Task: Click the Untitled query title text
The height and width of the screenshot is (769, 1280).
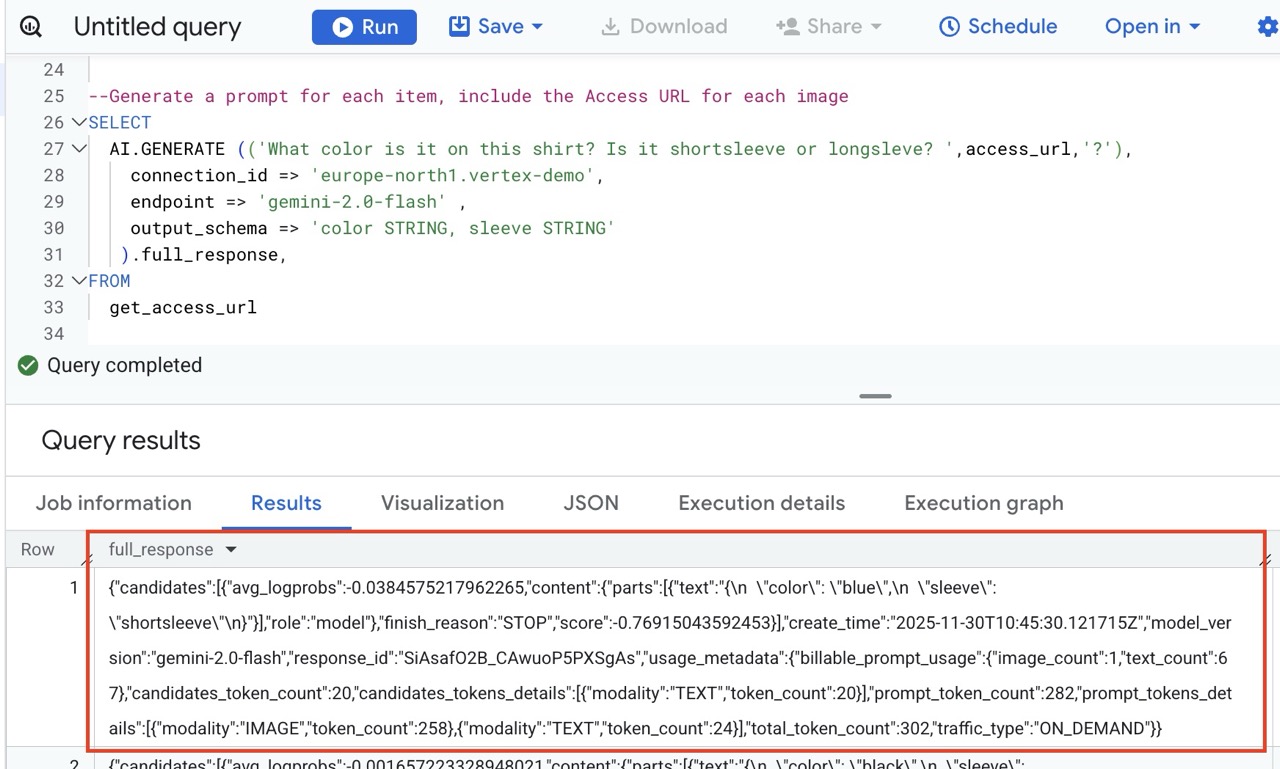Action: [x=157, y=27]
